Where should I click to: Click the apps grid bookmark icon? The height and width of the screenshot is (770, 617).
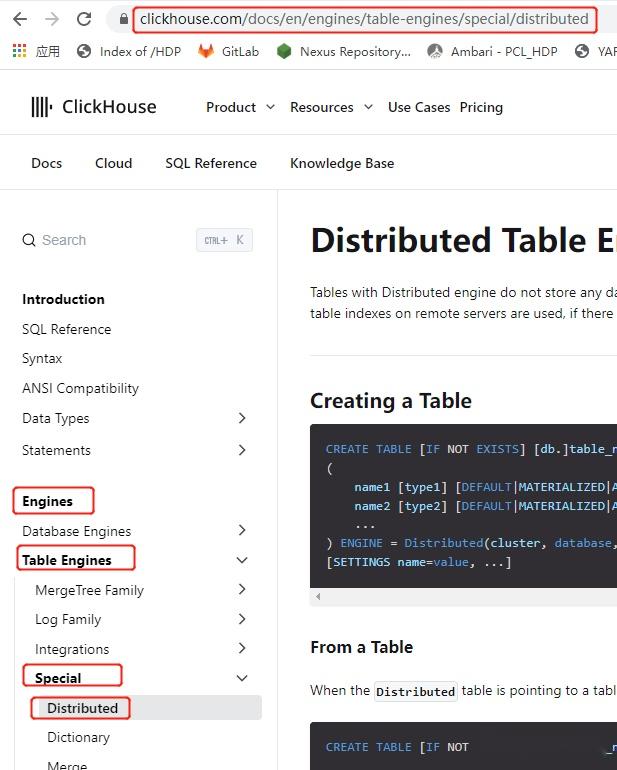tap(20, 51)
